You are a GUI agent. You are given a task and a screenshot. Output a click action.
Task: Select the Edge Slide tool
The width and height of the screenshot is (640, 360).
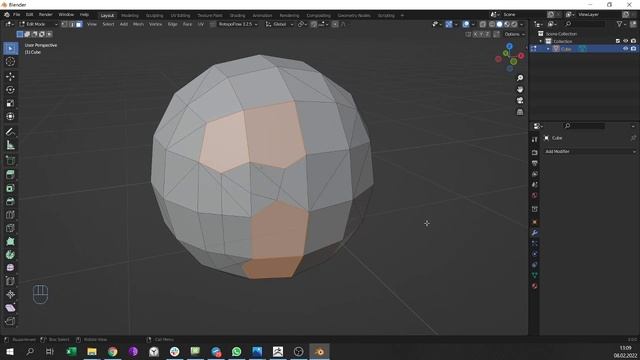pos(10,281)
